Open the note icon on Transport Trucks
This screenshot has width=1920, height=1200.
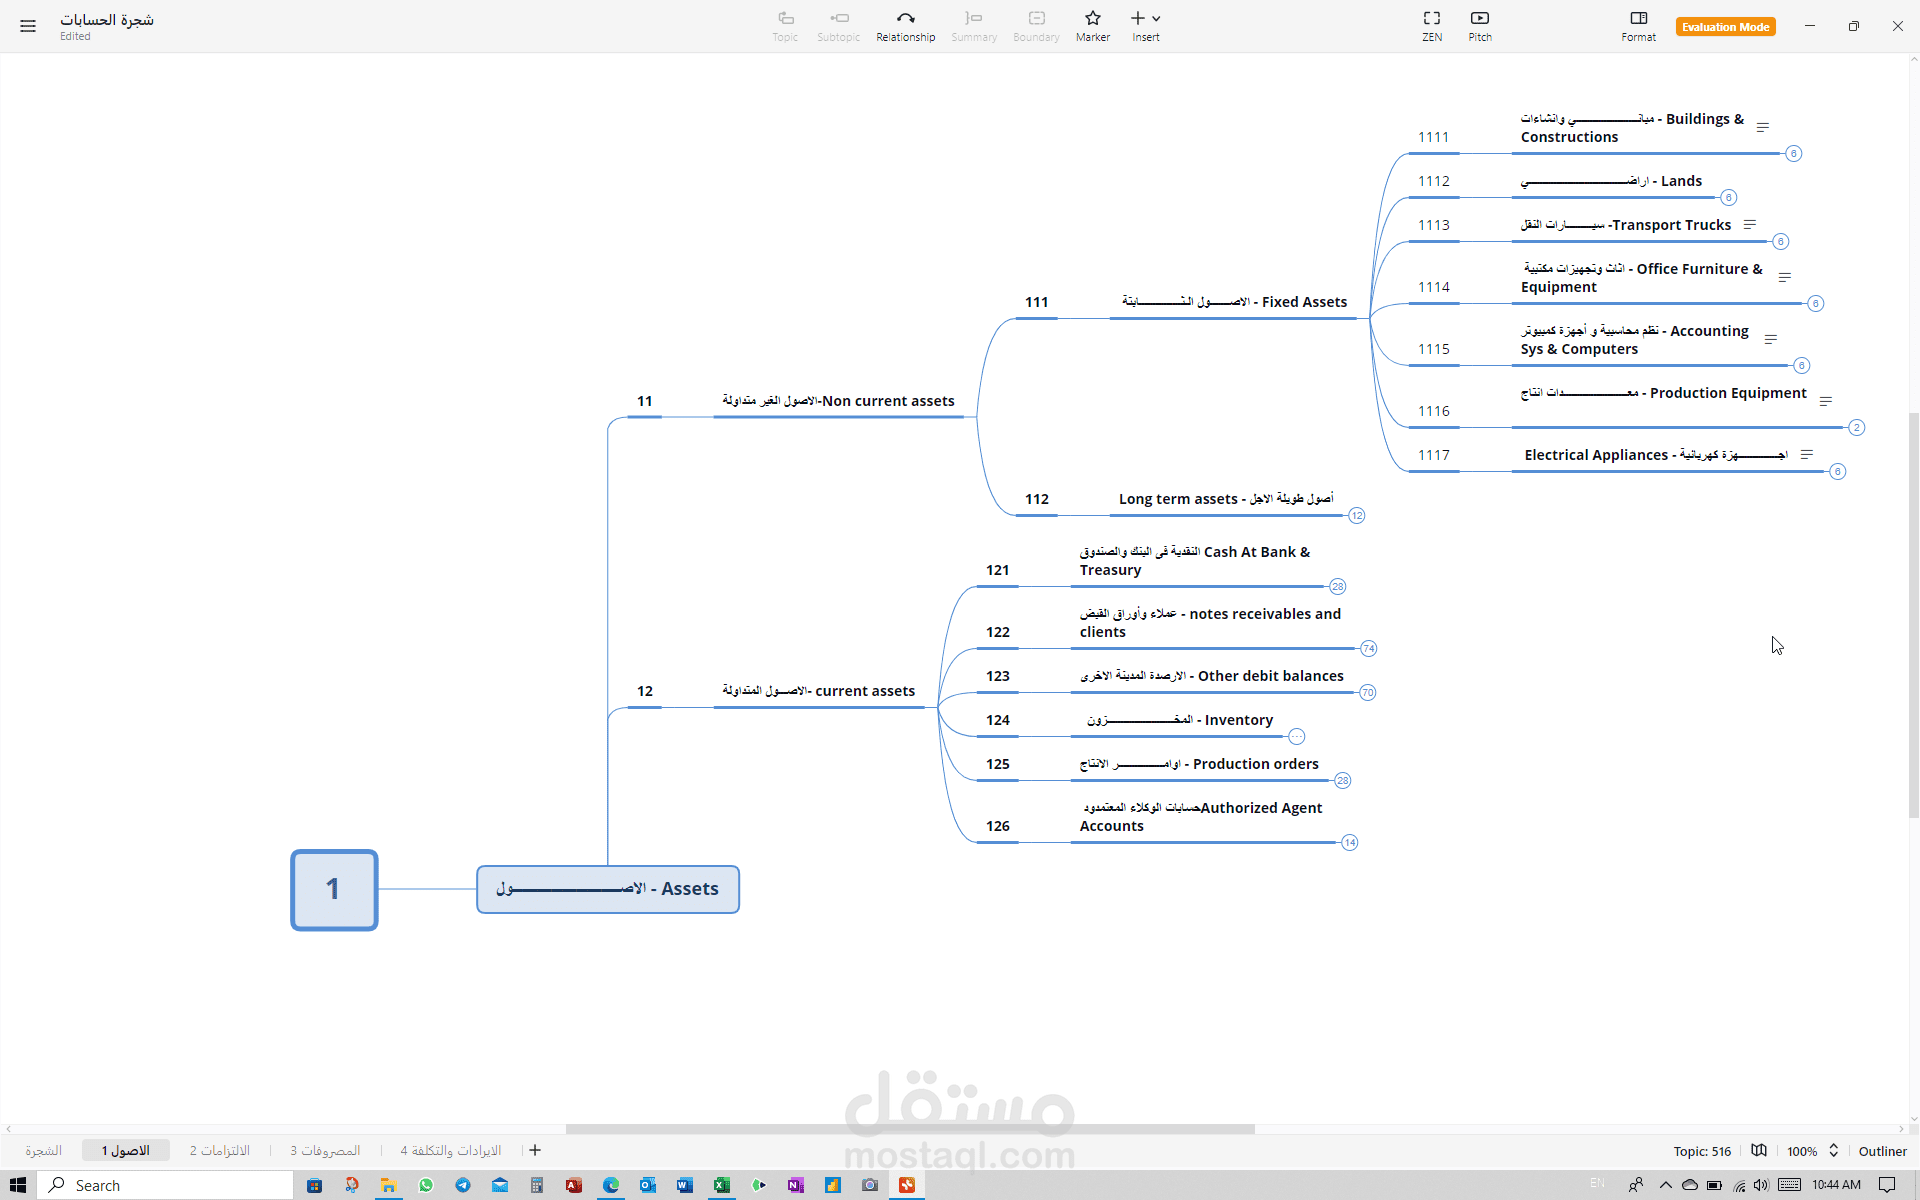[1750, 225]
